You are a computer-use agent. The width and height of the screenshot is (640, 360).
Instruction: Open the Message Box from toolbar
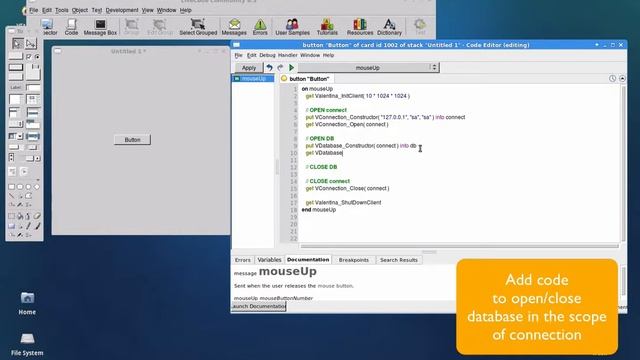click(100, 27)
